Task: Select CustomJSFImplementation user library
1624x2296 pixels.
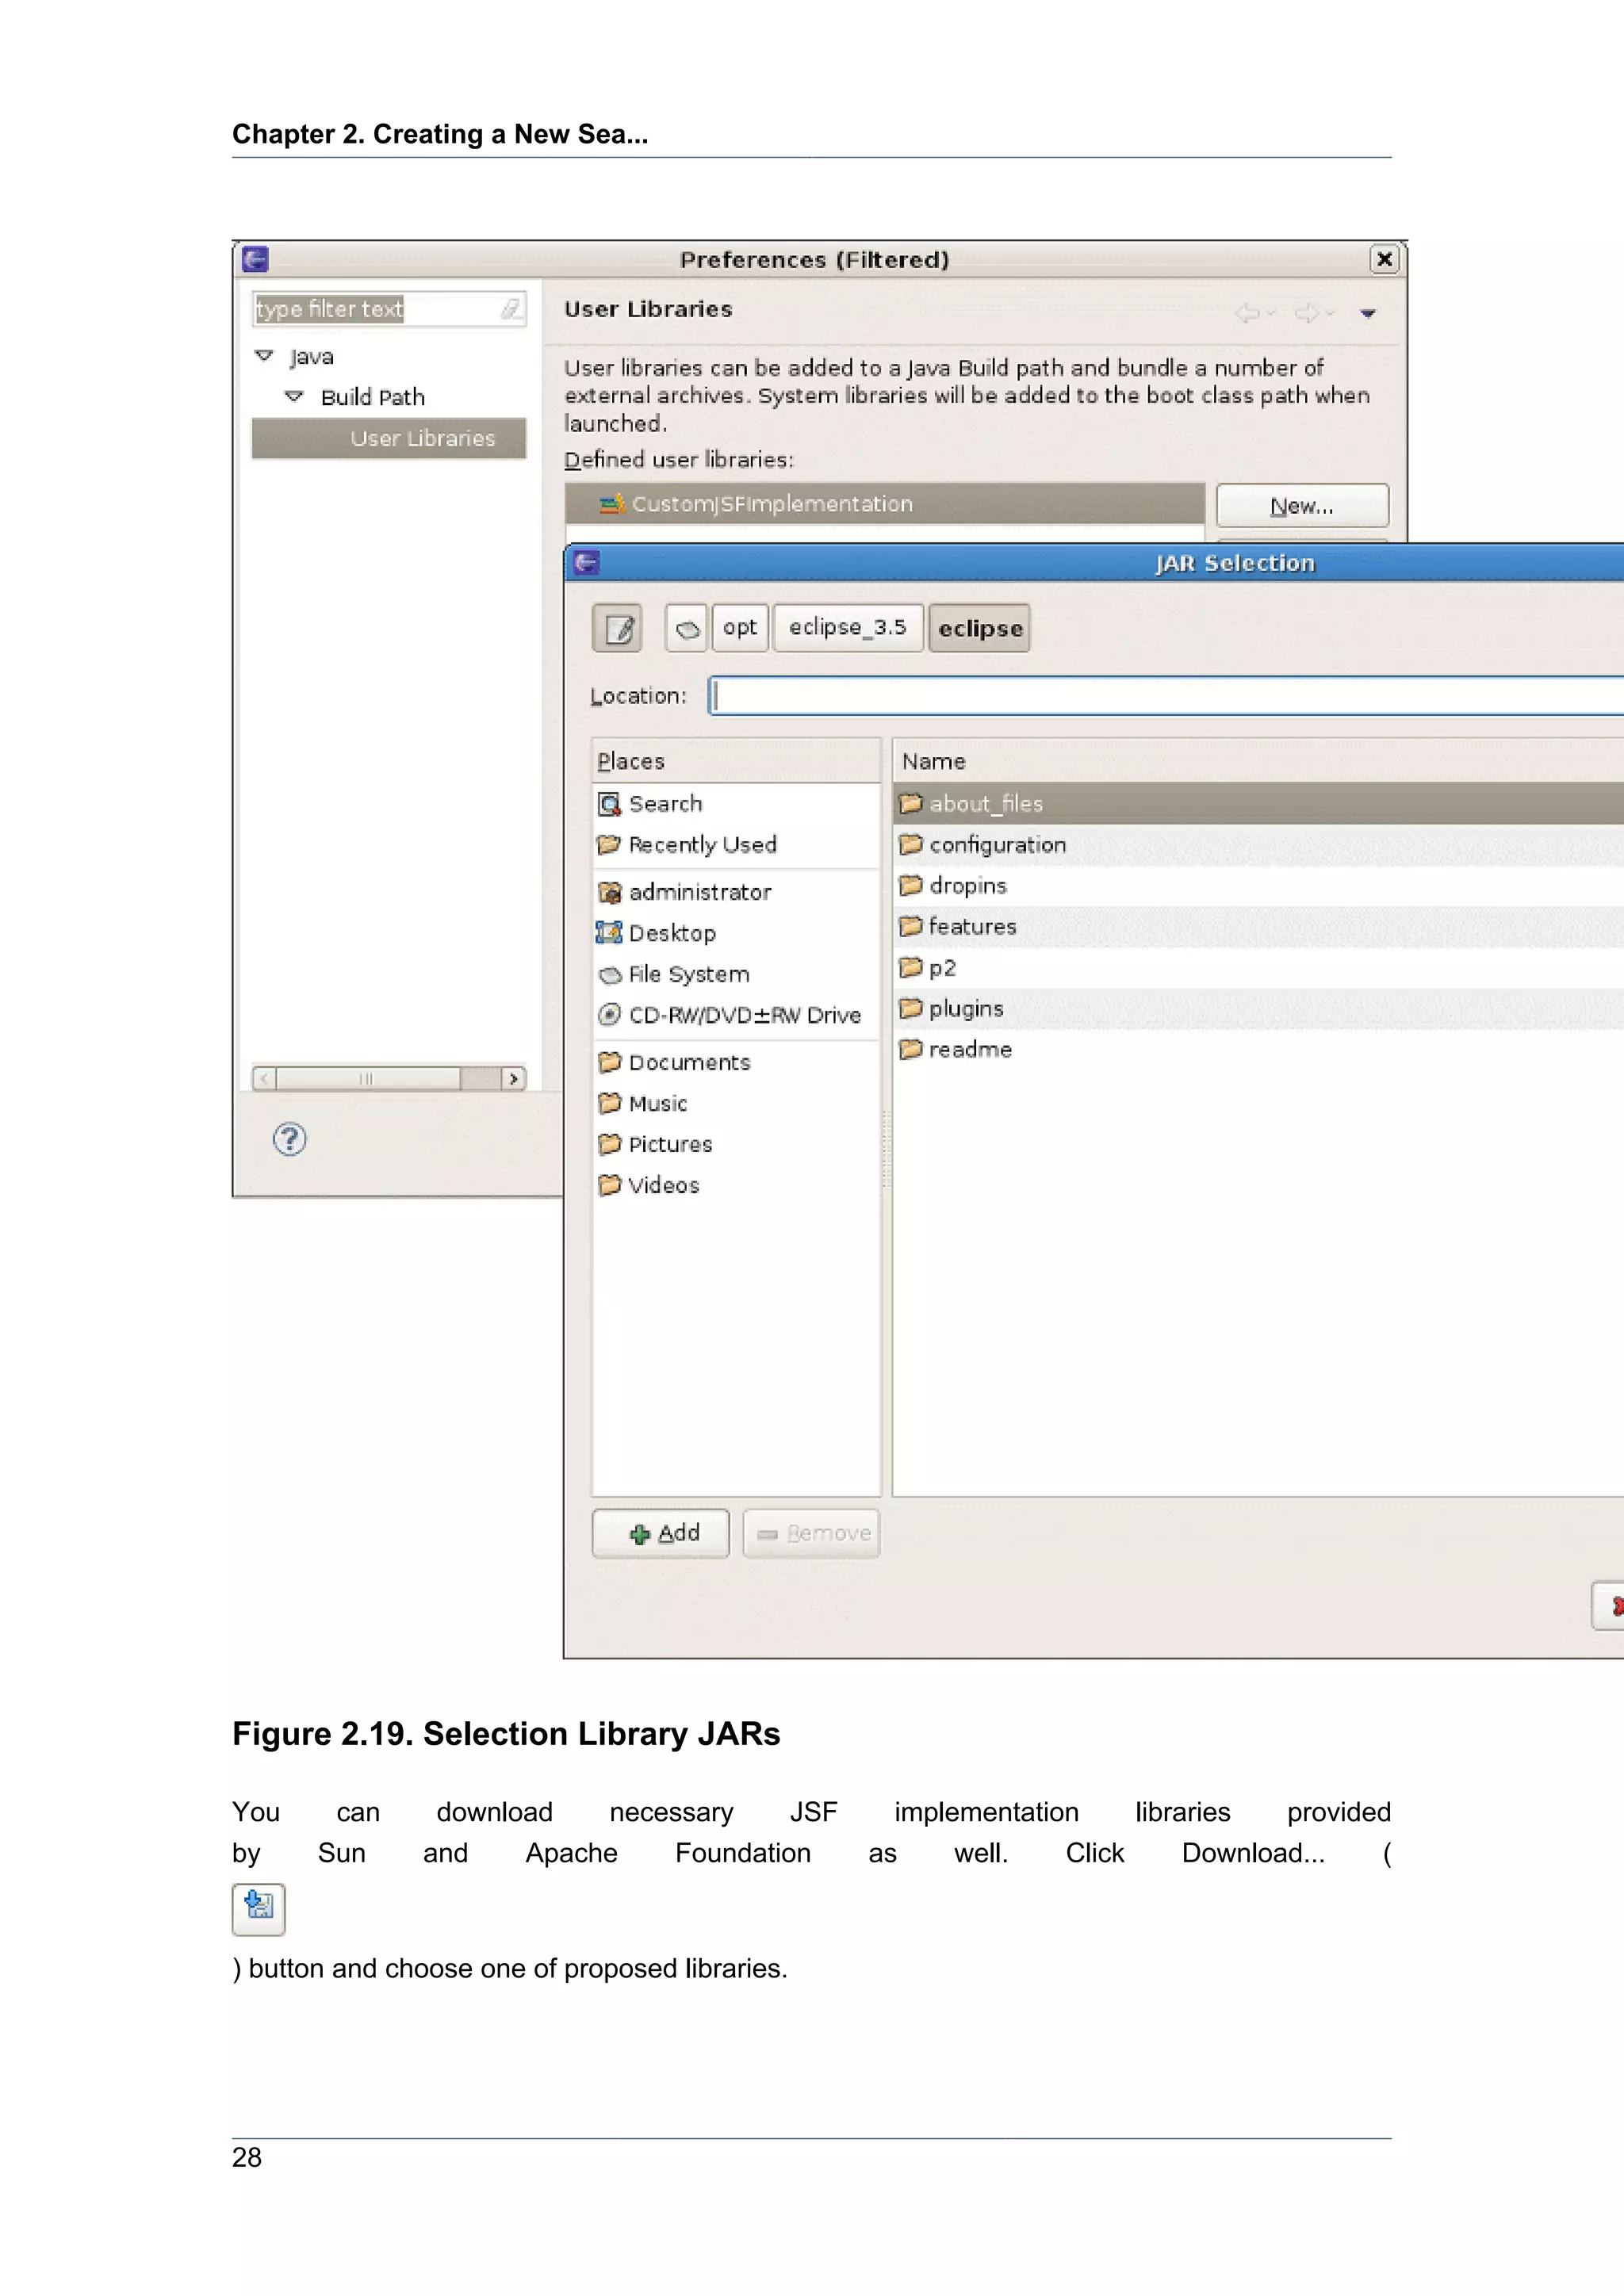Action: (885, 504)
